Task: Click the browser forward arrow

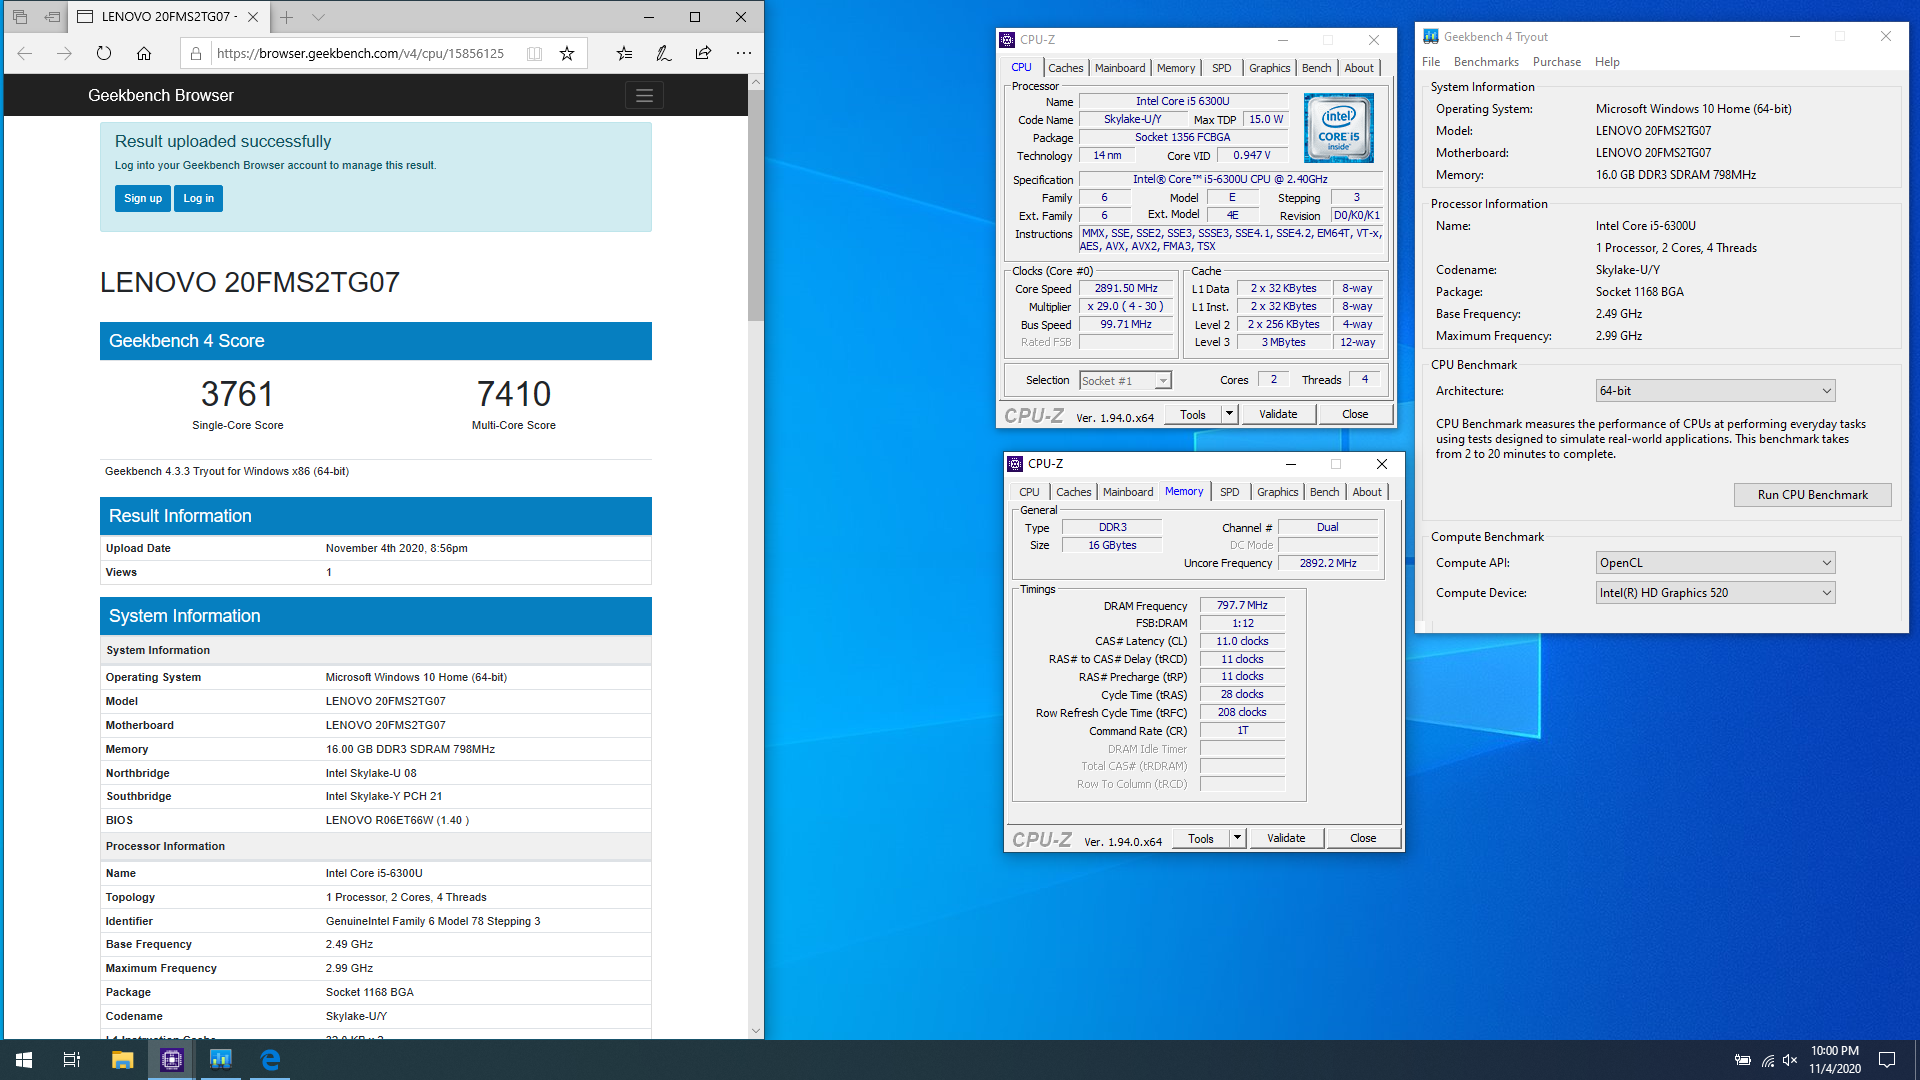Action: (x=64, y=53)
